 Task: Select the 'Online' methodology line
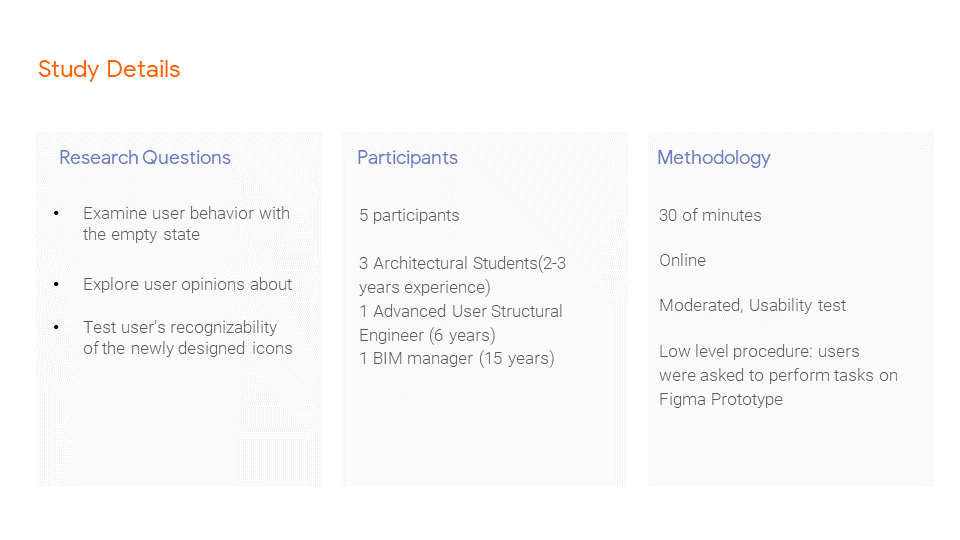coord(682,260)
